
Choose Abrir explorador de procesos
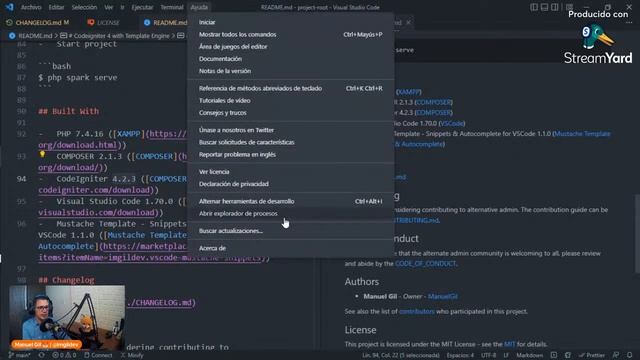pyautogui.click(x=291, y=213)
